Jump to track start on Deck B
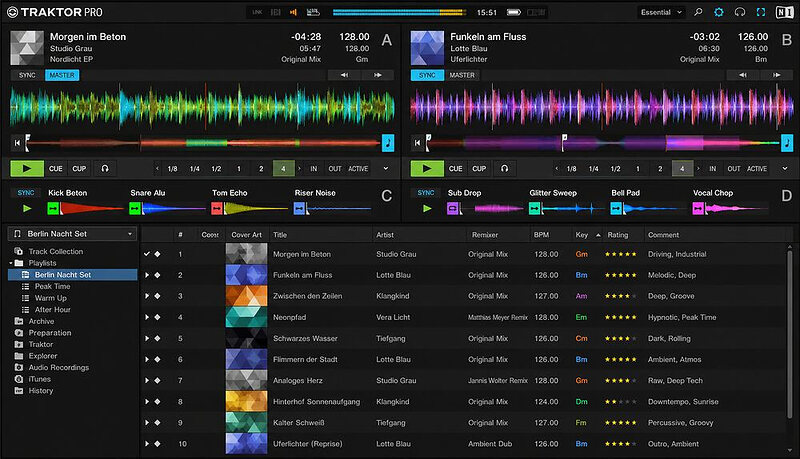This screenshot has width=800, height=459. (x=417, y=143)
